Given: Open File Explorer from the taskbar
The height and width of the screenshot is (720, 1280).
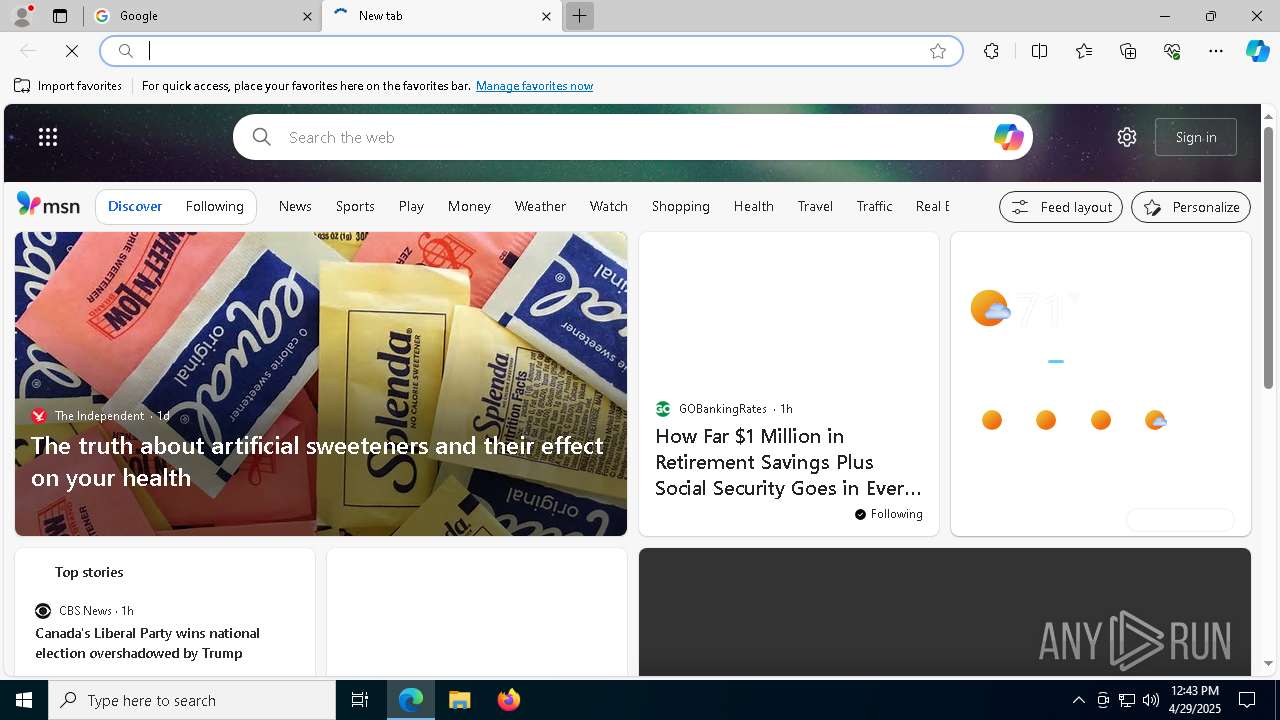Looking at the screenshot, I should click(x=460, y=700).
